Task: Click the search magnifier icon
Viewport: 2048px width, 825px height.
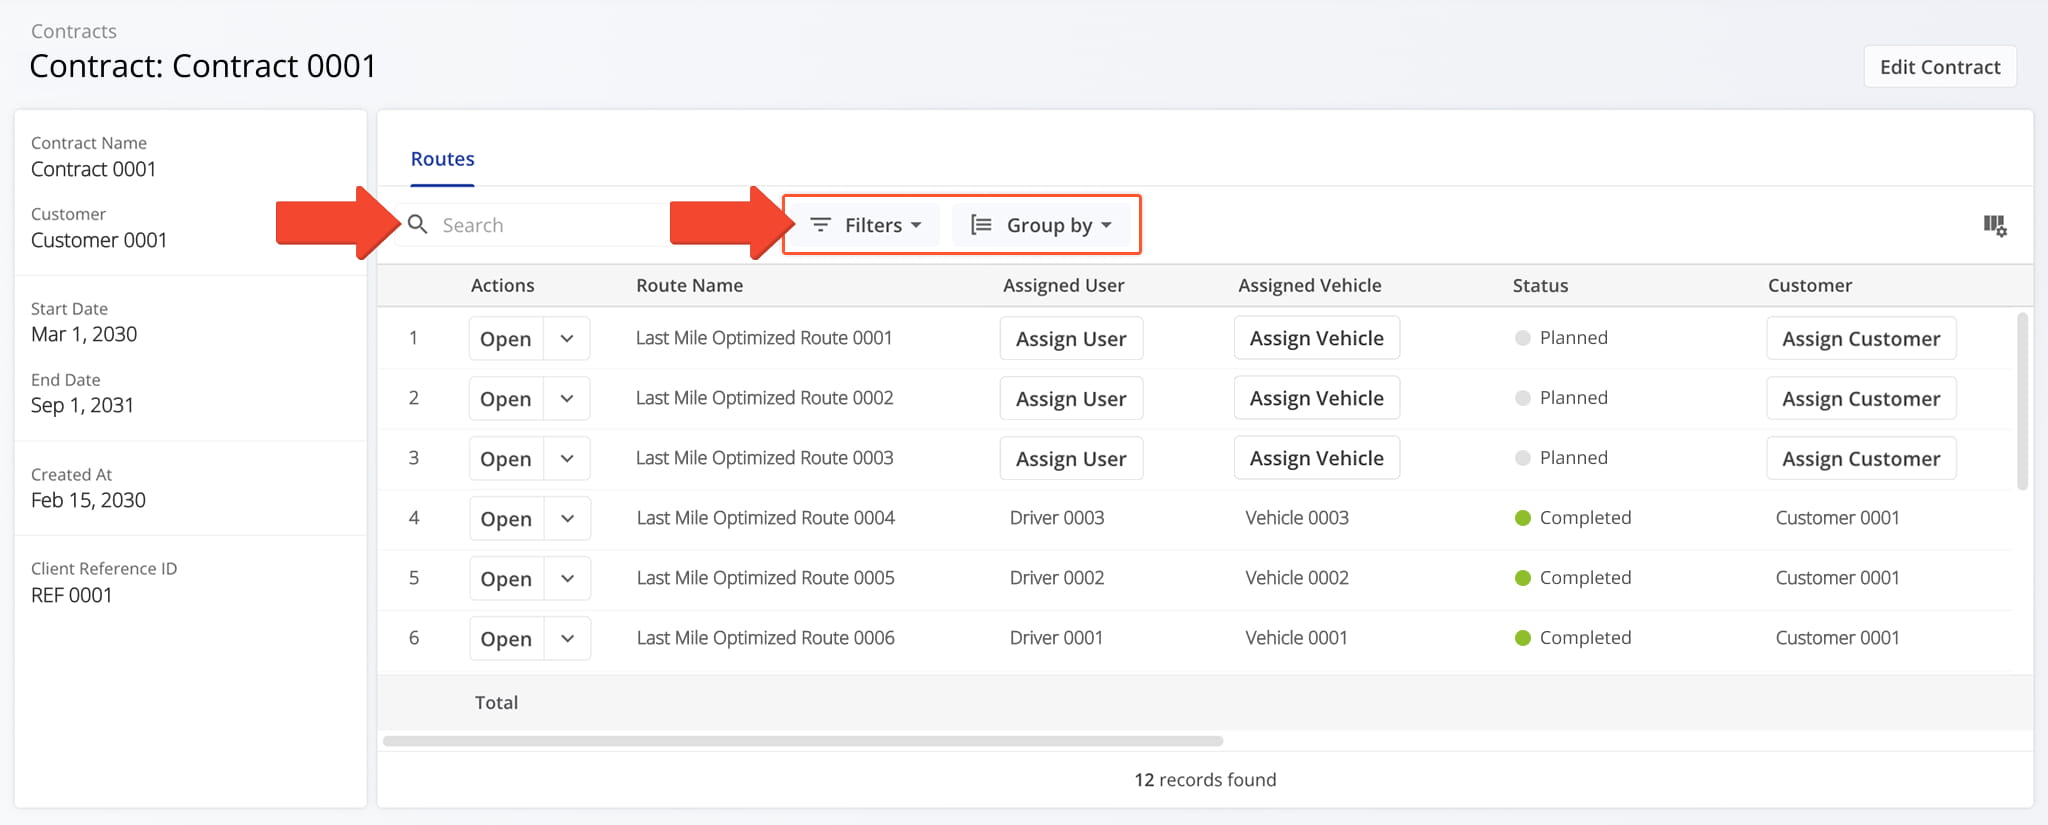Action: point(418,225)
